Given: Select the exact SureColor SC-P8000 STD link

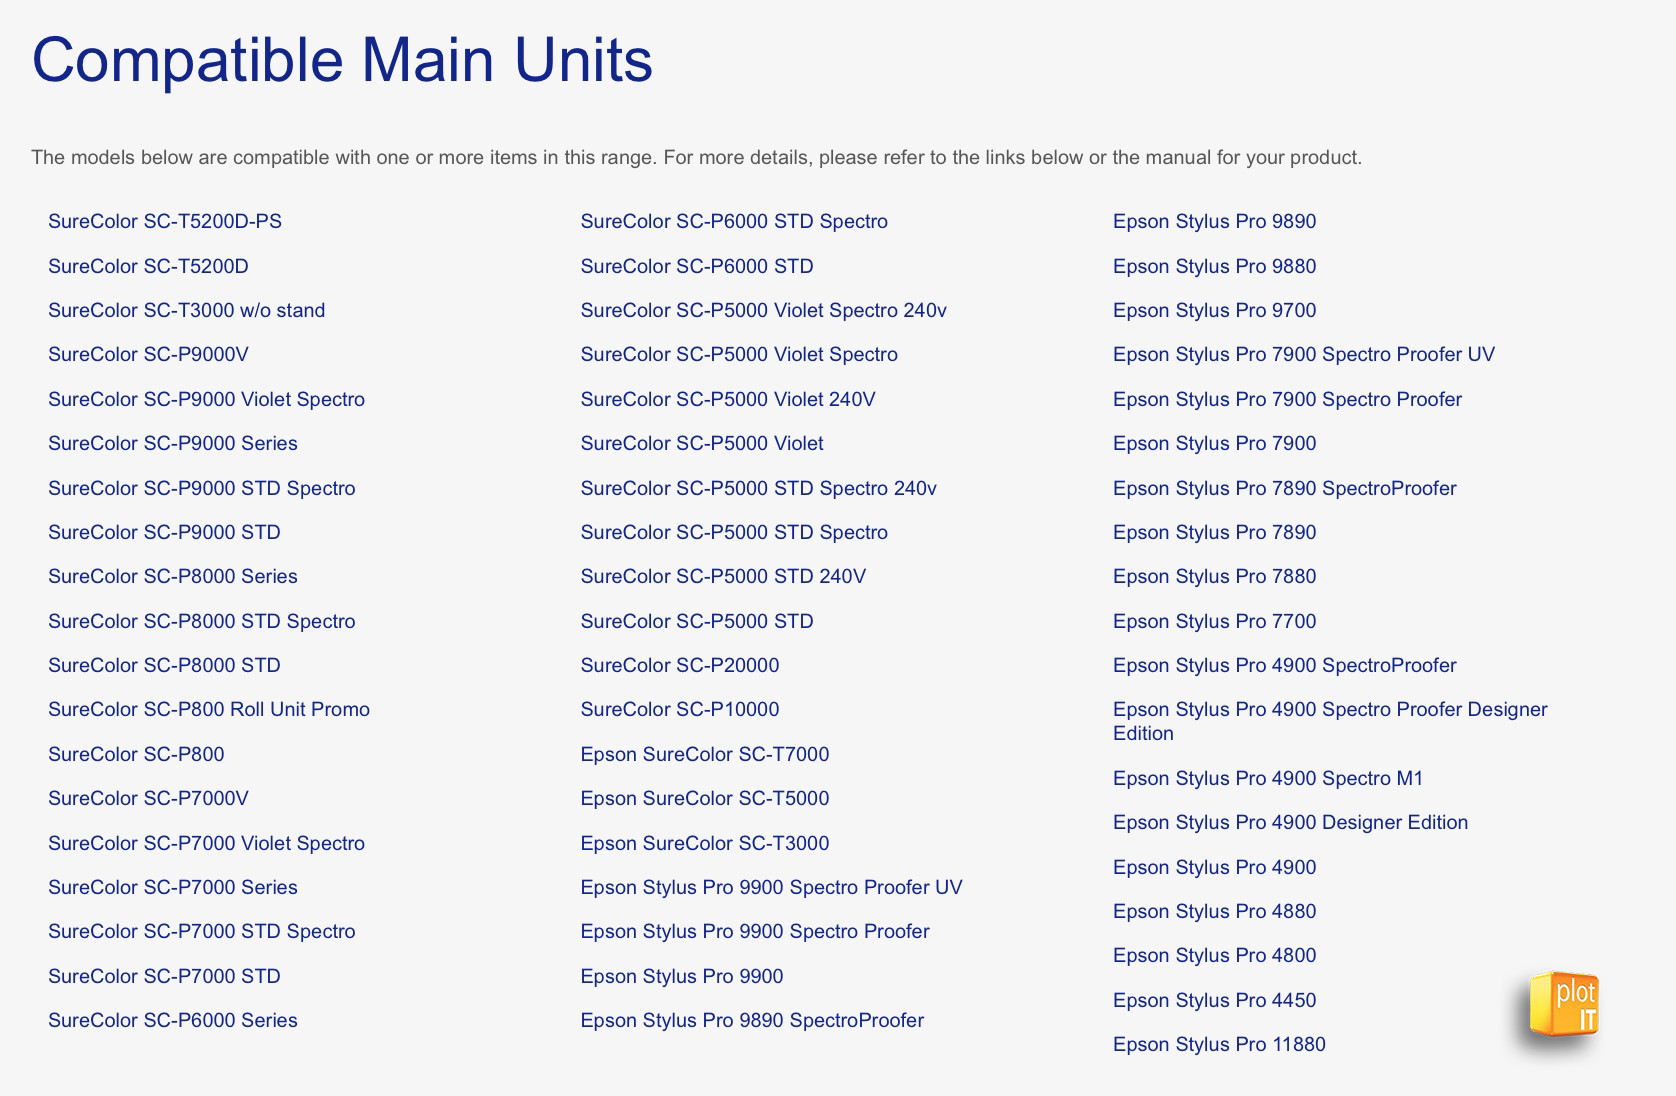Looking at the screenshot, I should [164, 665].
